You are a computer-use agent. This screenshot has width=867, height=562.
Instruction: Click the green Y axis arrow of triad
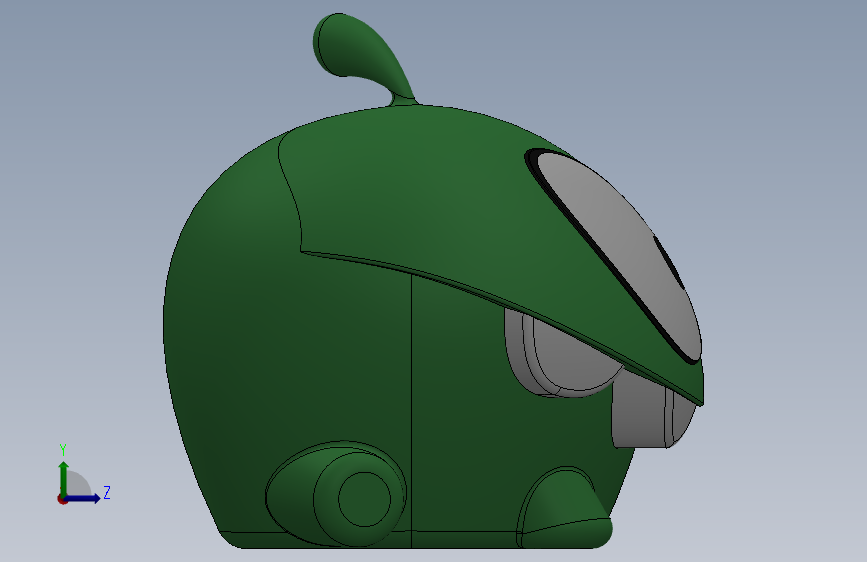coord(64,478)
